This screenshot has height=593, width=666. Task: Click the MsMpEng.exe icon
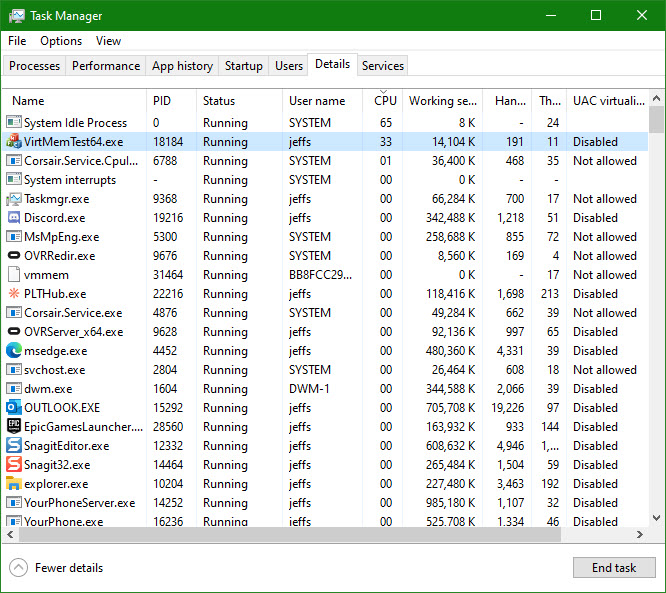click(x=14, y=237)
